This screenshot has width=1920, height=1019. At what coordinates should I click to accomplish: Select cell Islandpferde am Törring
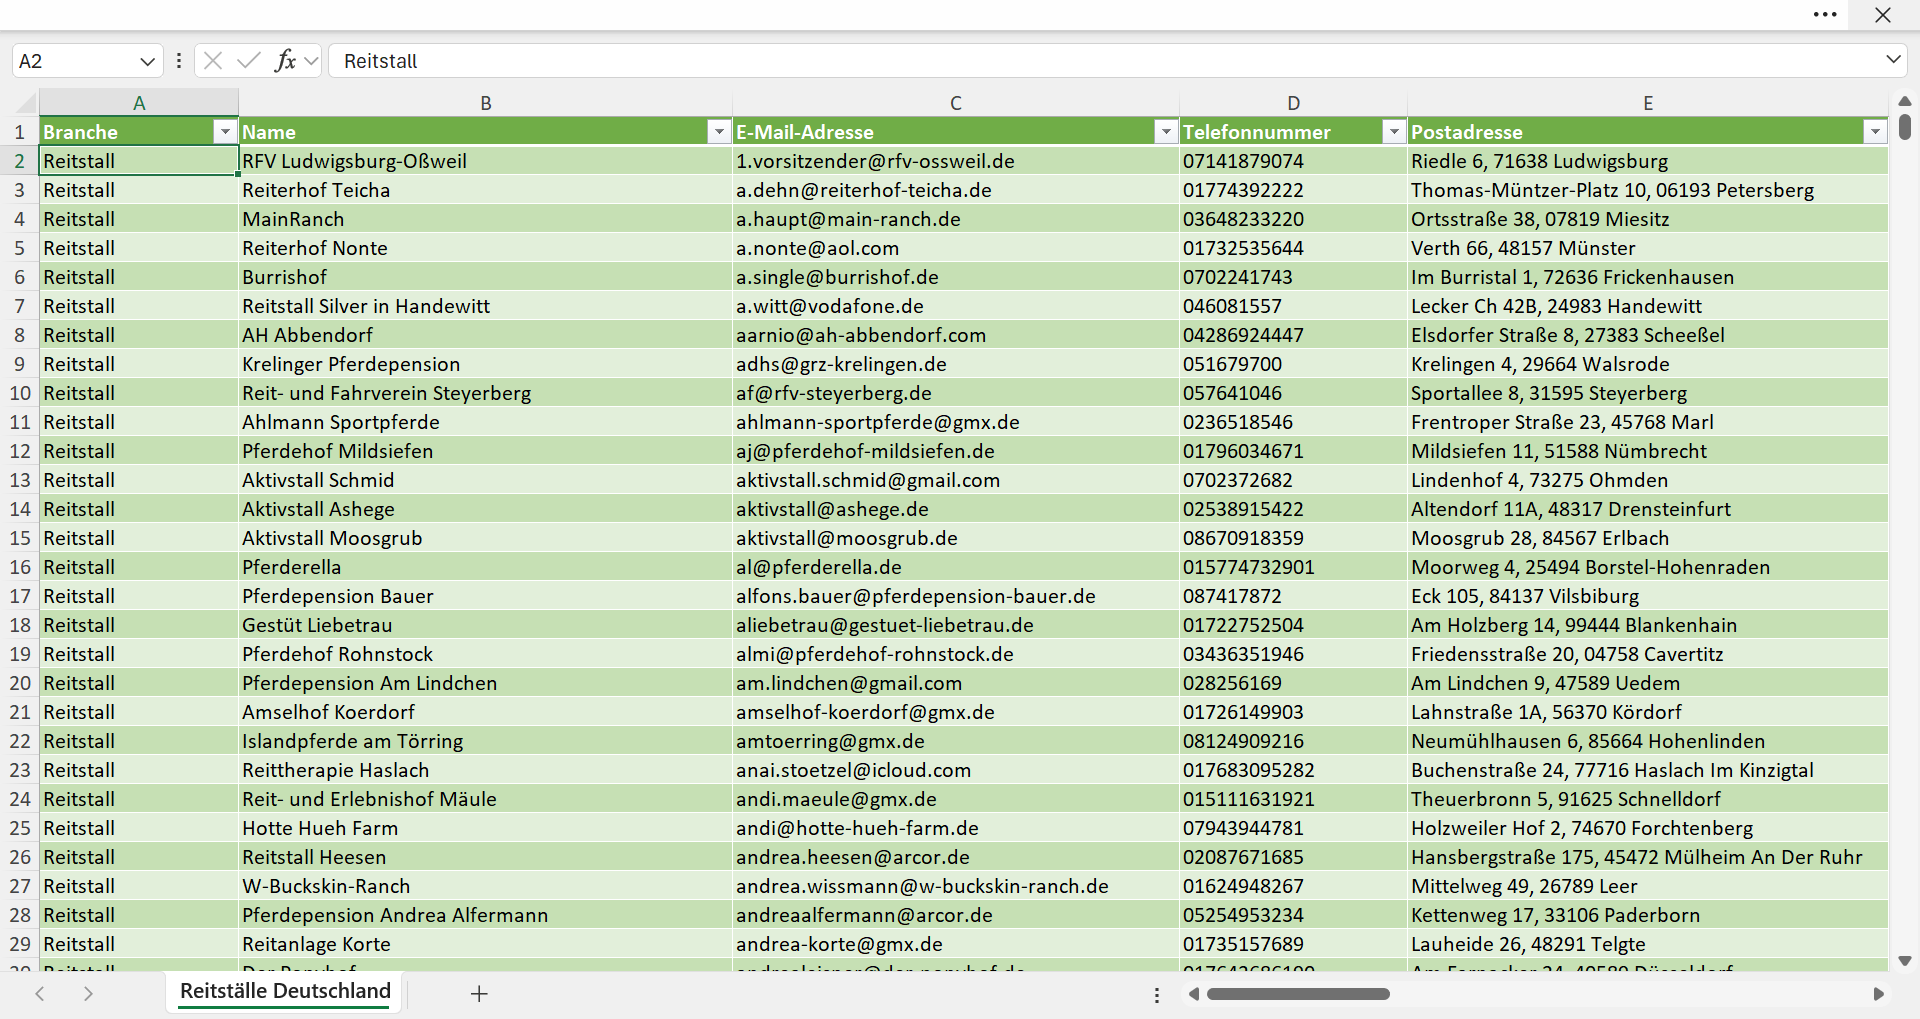pos(486,741)
